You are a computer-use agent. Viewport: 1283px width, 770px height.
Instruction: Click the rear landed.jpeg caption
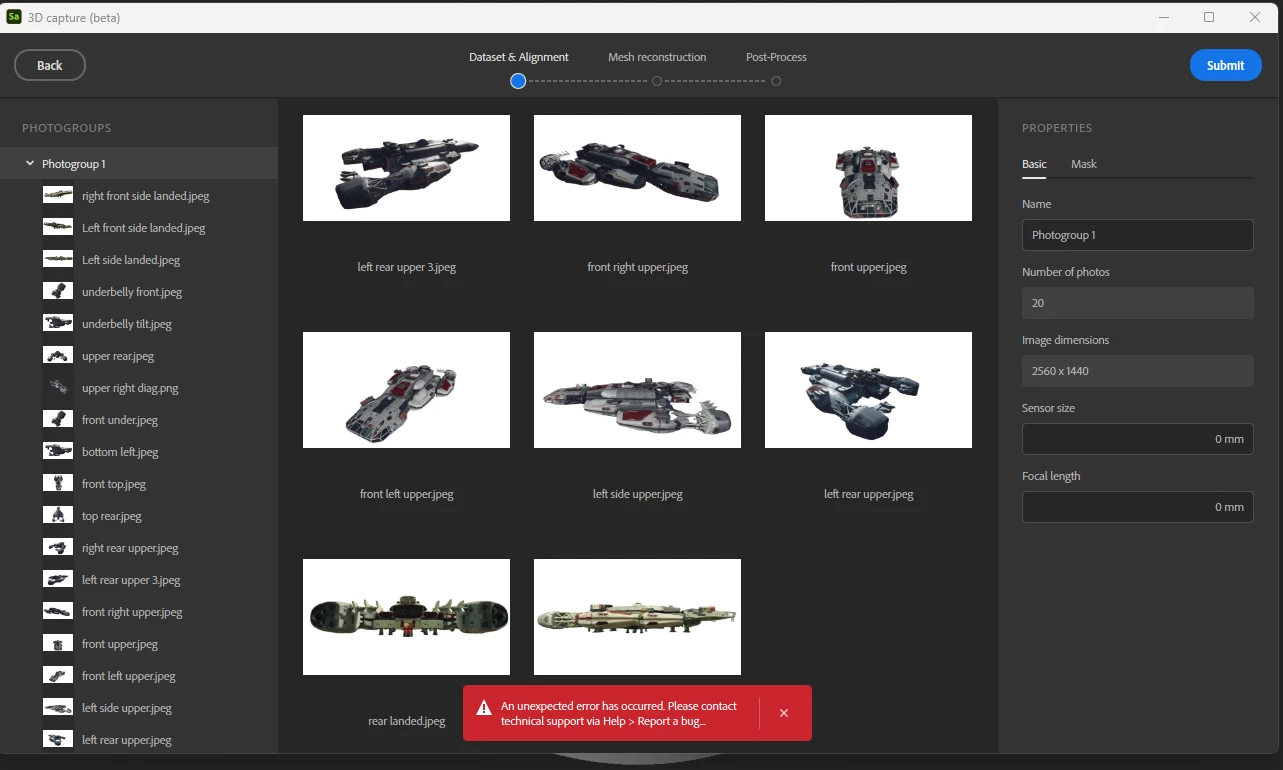406,721
